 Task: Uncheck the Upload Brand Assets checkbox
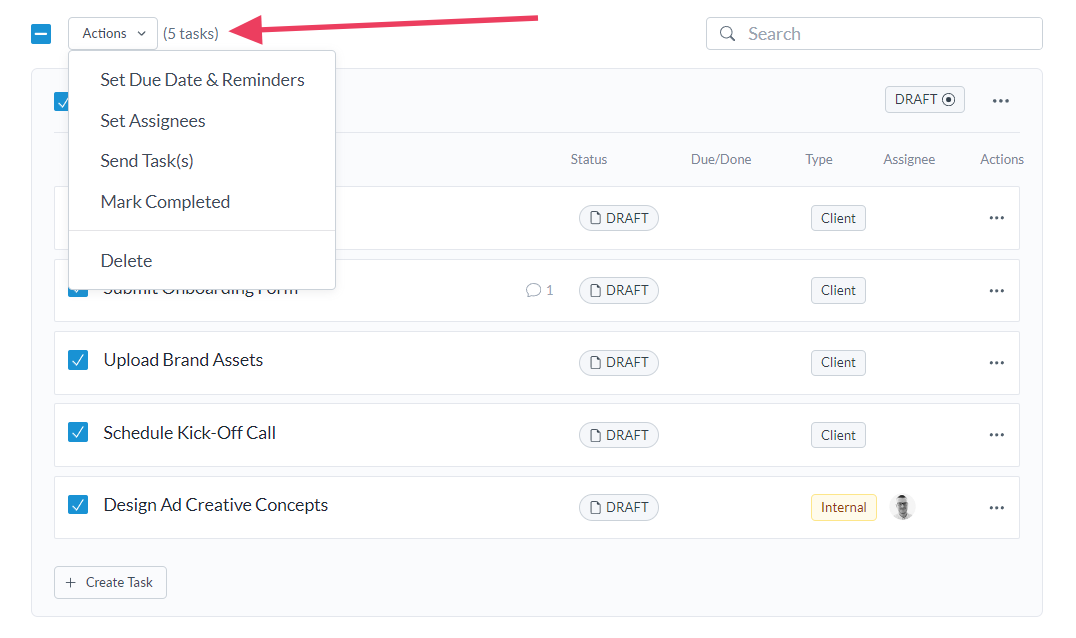[x=78, y=360]
